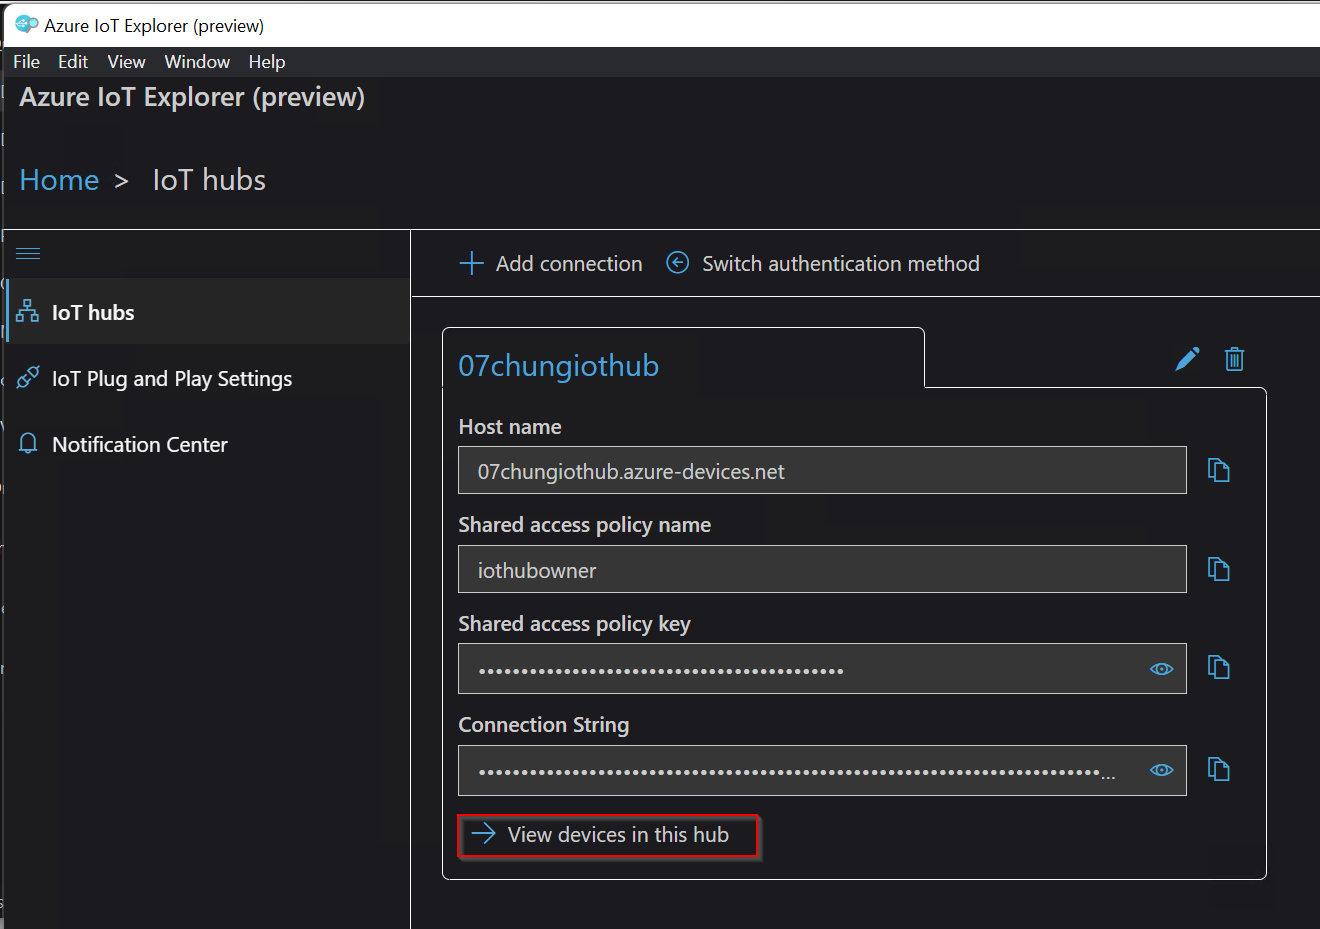Reveal the Connection String value
This screenshot has height=929, width=1320.
pyautogui.click(x=1161, y=770)
